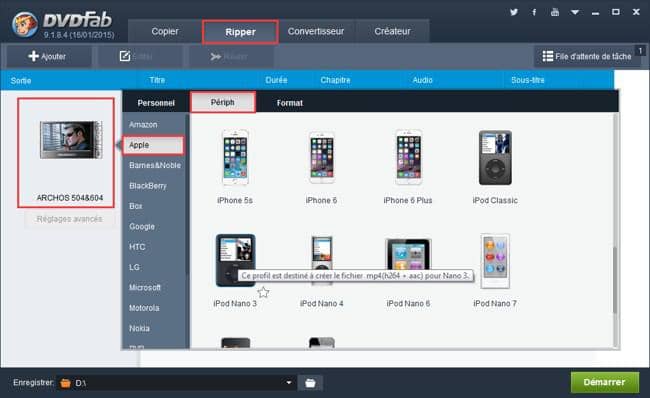Select Apple in the brand list

coord(153,145)
